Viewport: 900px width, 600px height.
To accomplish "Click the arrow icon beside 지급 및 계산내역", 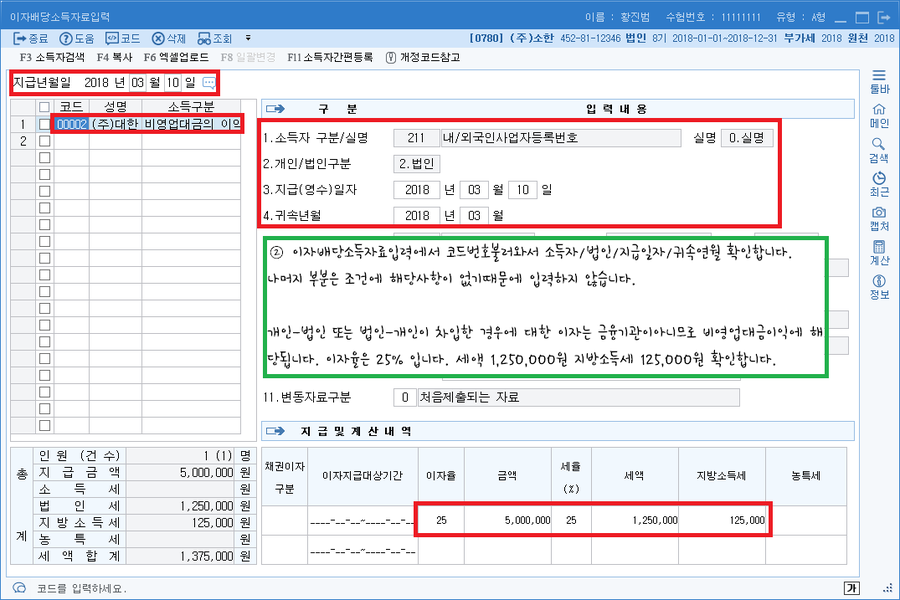I will point(275,431).
